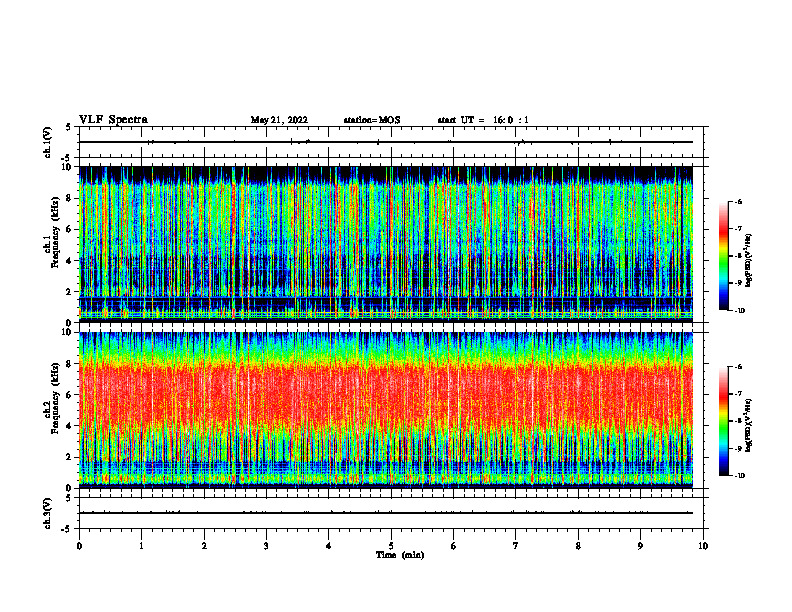This screenshot has width=792, height=612.
Task: Click time axis tick label '0'
Action: [79, 546]
